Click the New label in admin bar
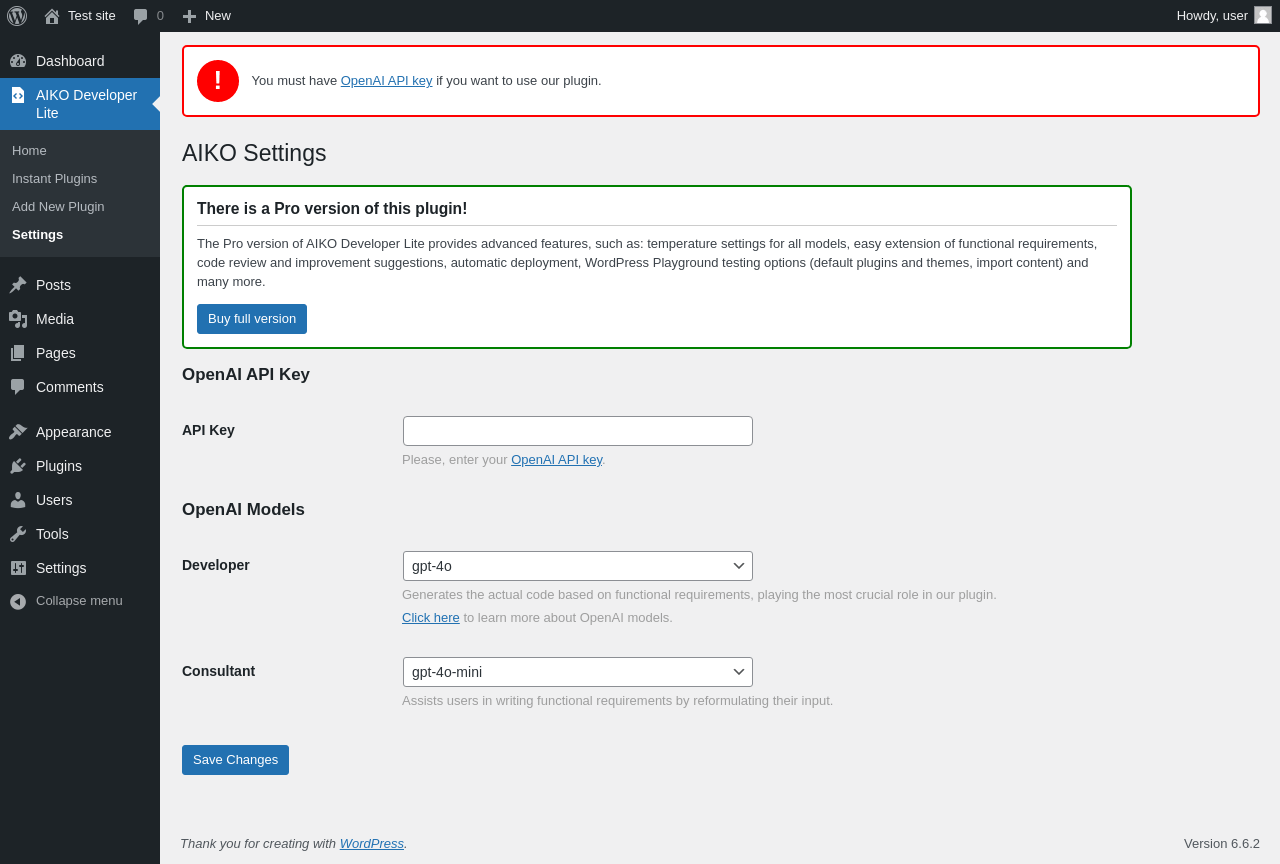This screenshot has width=1280, height=864. (x=218, y=16)
